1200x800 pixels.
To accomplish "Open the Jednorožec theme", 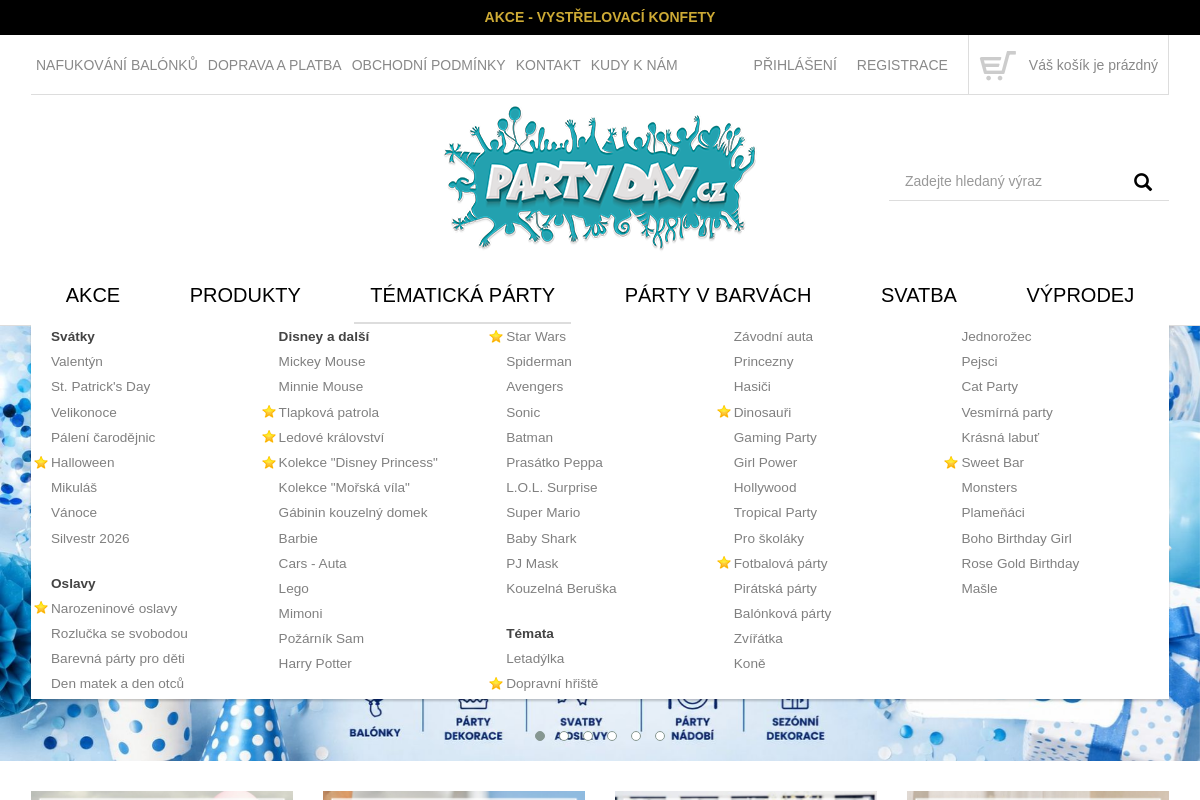I will tap(996, 336).
